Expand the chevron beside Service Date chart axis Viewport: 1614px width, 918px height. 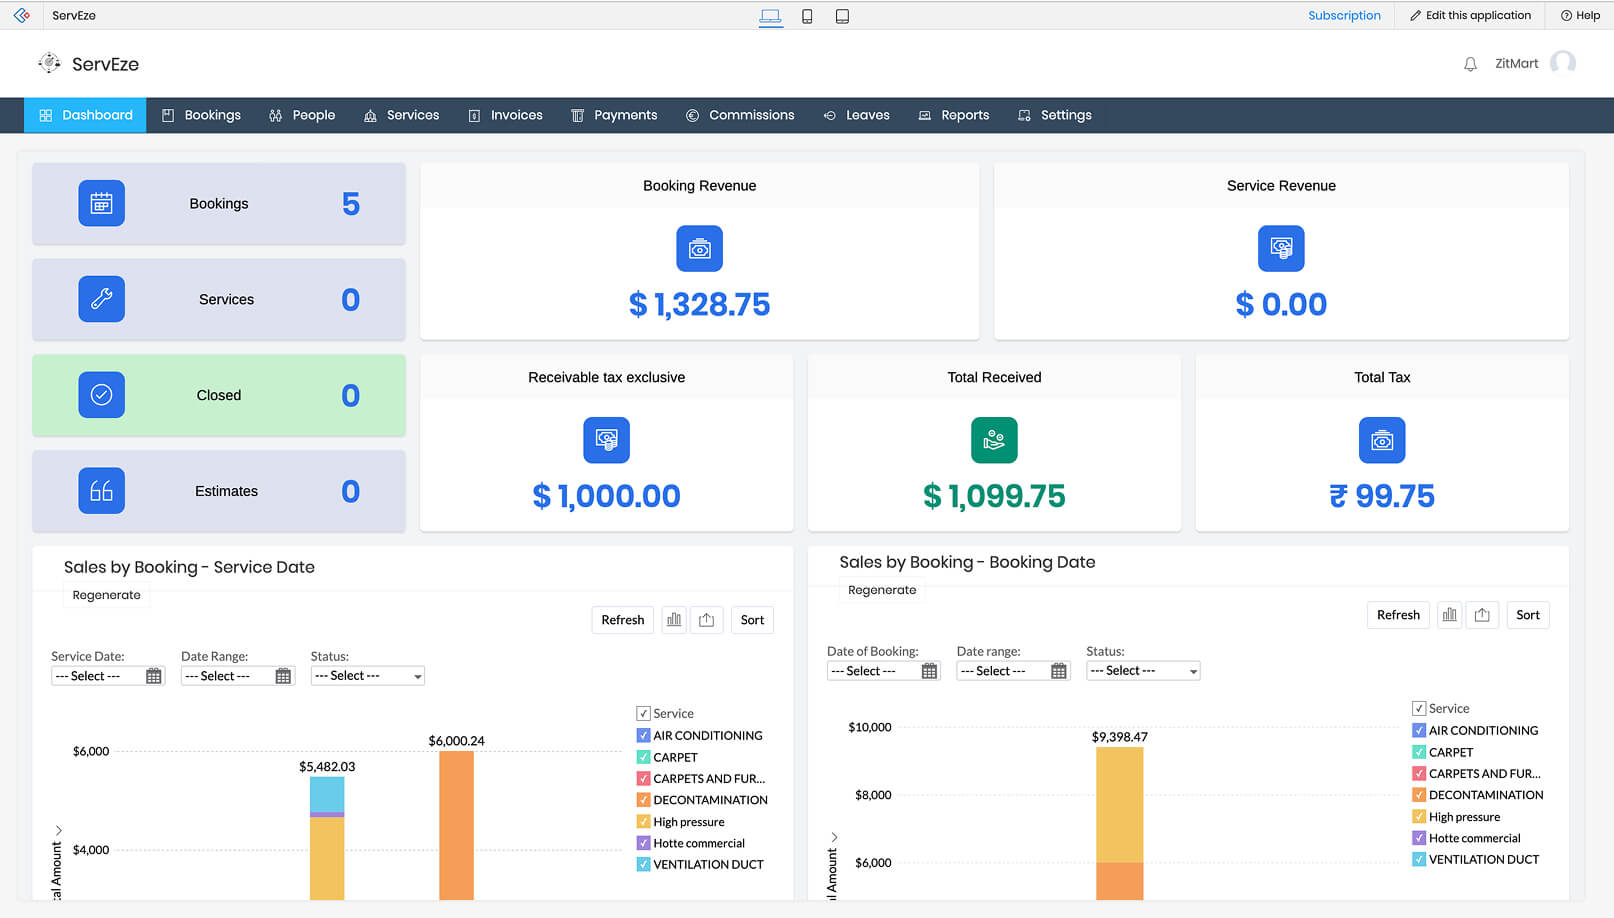[x=59, y=830]
